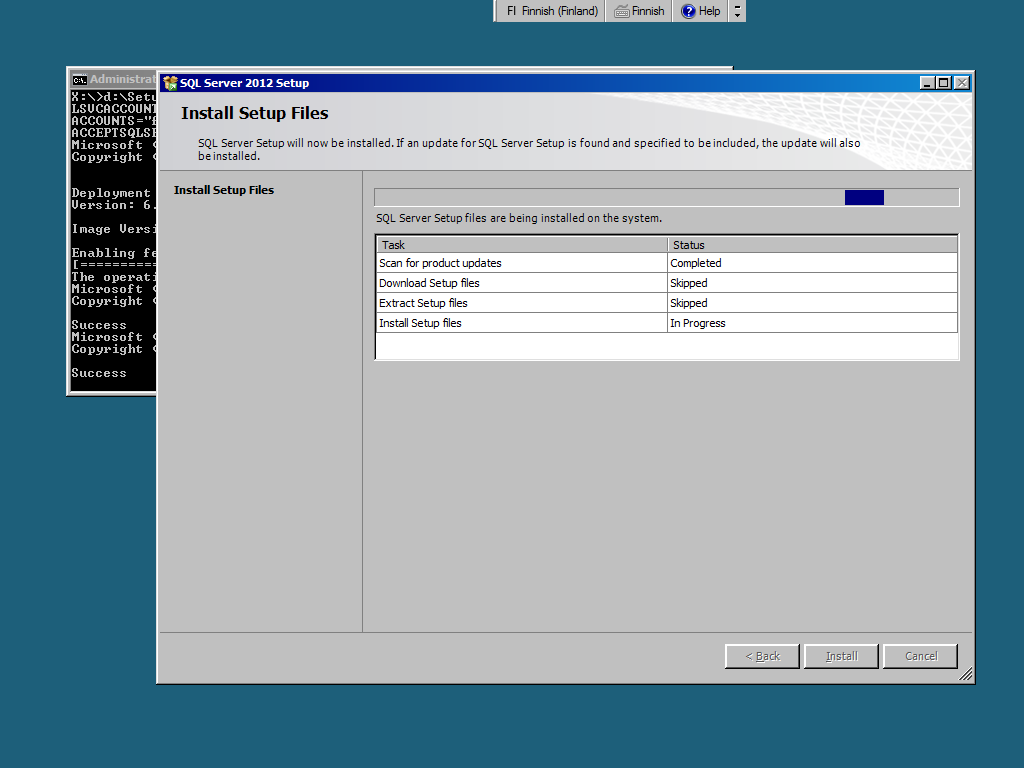
Task: Minimize the SQL Server 2012 Setup window
Action: (x=927, y=83)
